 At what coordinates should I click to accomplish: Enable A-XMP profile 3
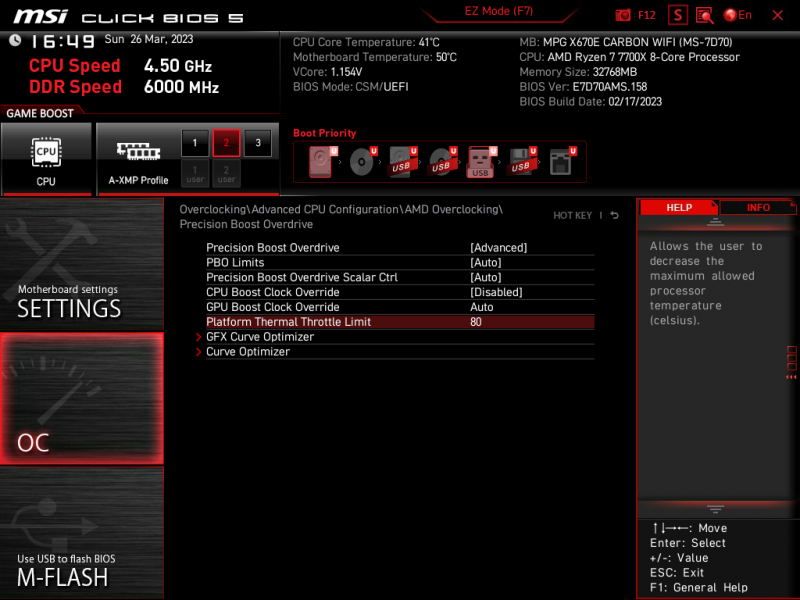pyautogui.click(x=258, y=143)
